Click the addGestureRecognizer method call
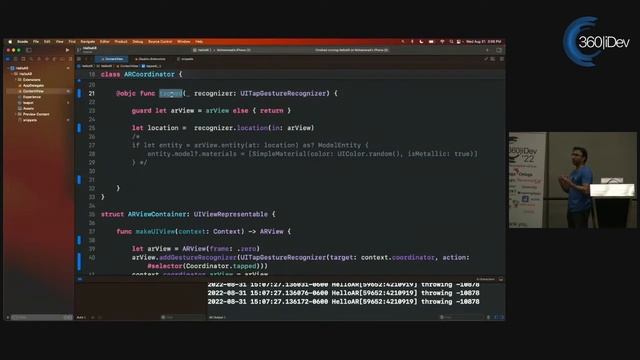The height and width of the screenshot is (360, 640). pyautogui.click(x=198, y=258)
